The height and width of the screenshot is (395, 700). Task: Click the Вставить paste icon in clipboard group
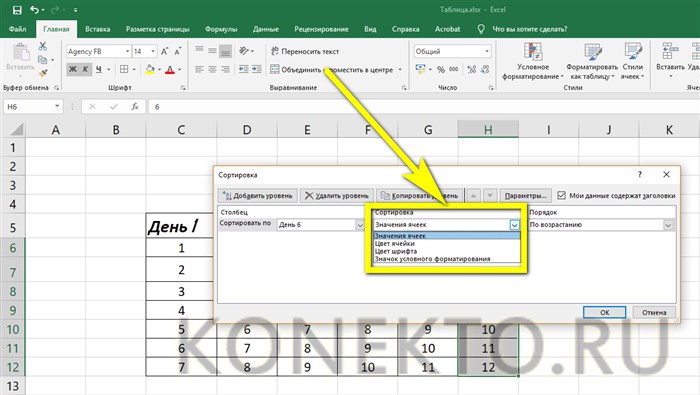[21, 52]
